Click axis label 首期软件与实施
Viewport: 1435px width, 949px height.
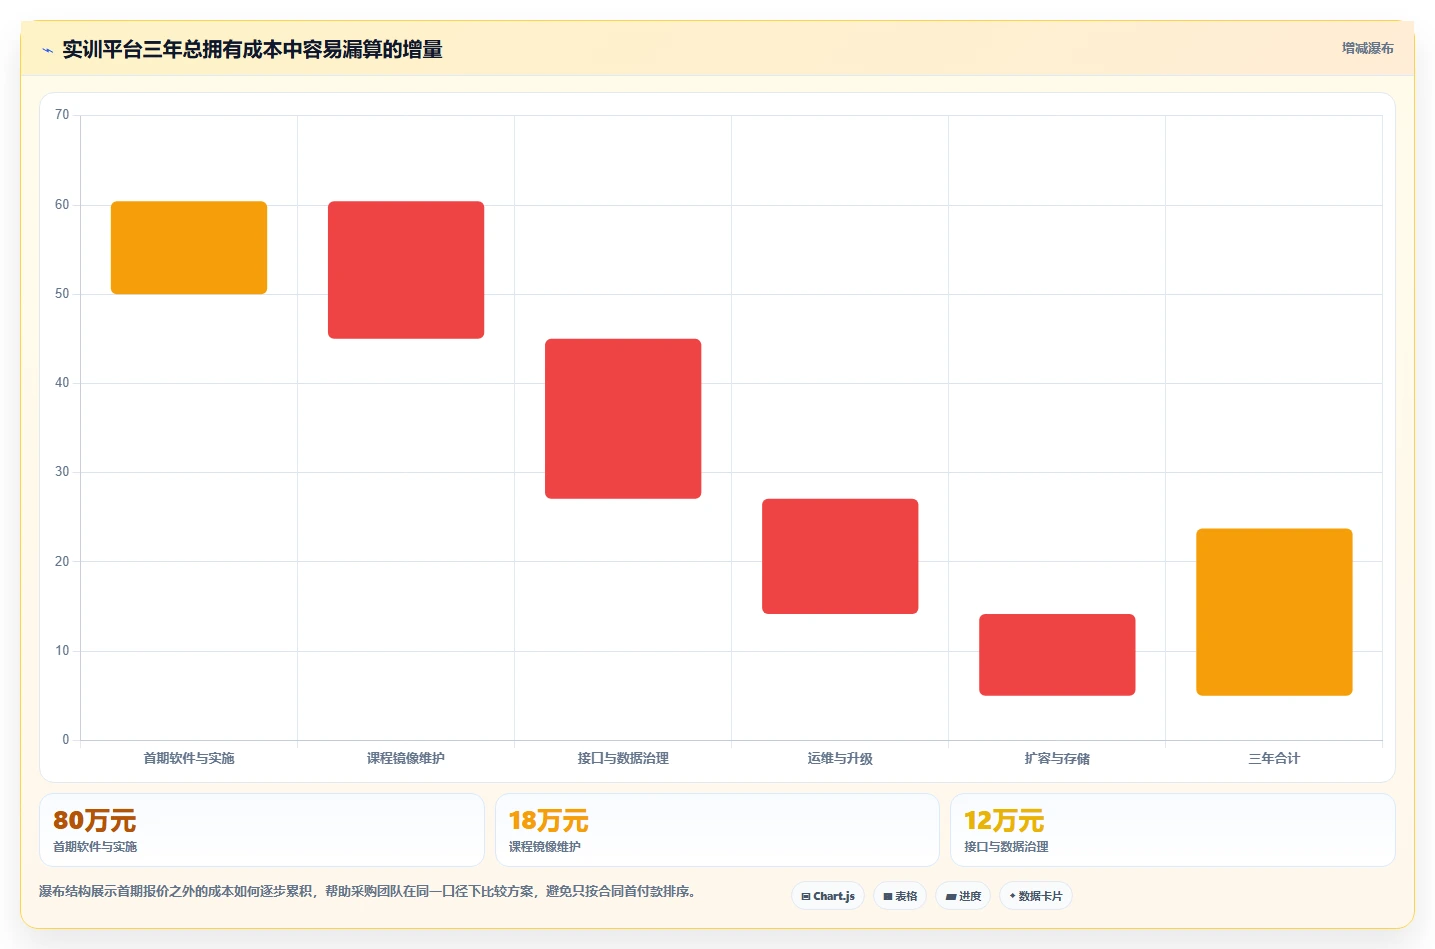pos(189,758)
